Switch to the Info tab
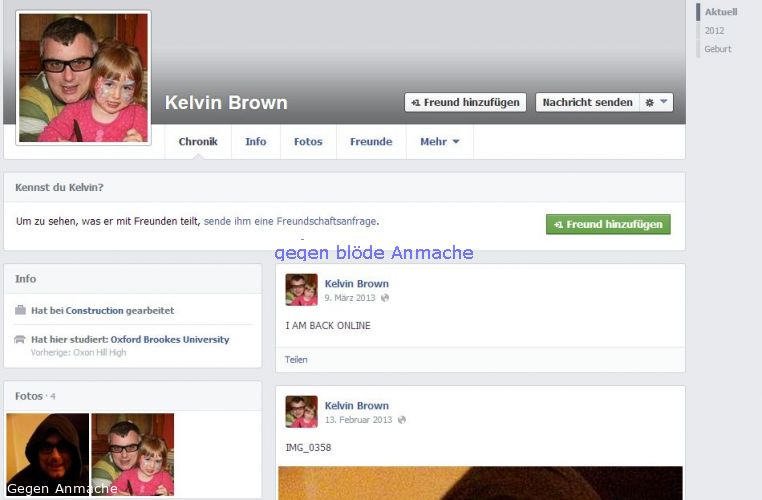This screenshot has width=762, height=500. pos(256,142)
